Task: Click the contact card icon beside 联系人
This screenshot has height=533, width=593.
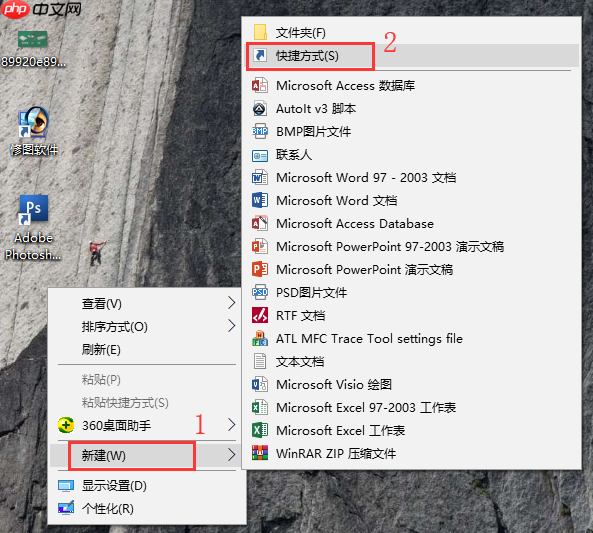Action: (x=260, y=155)
